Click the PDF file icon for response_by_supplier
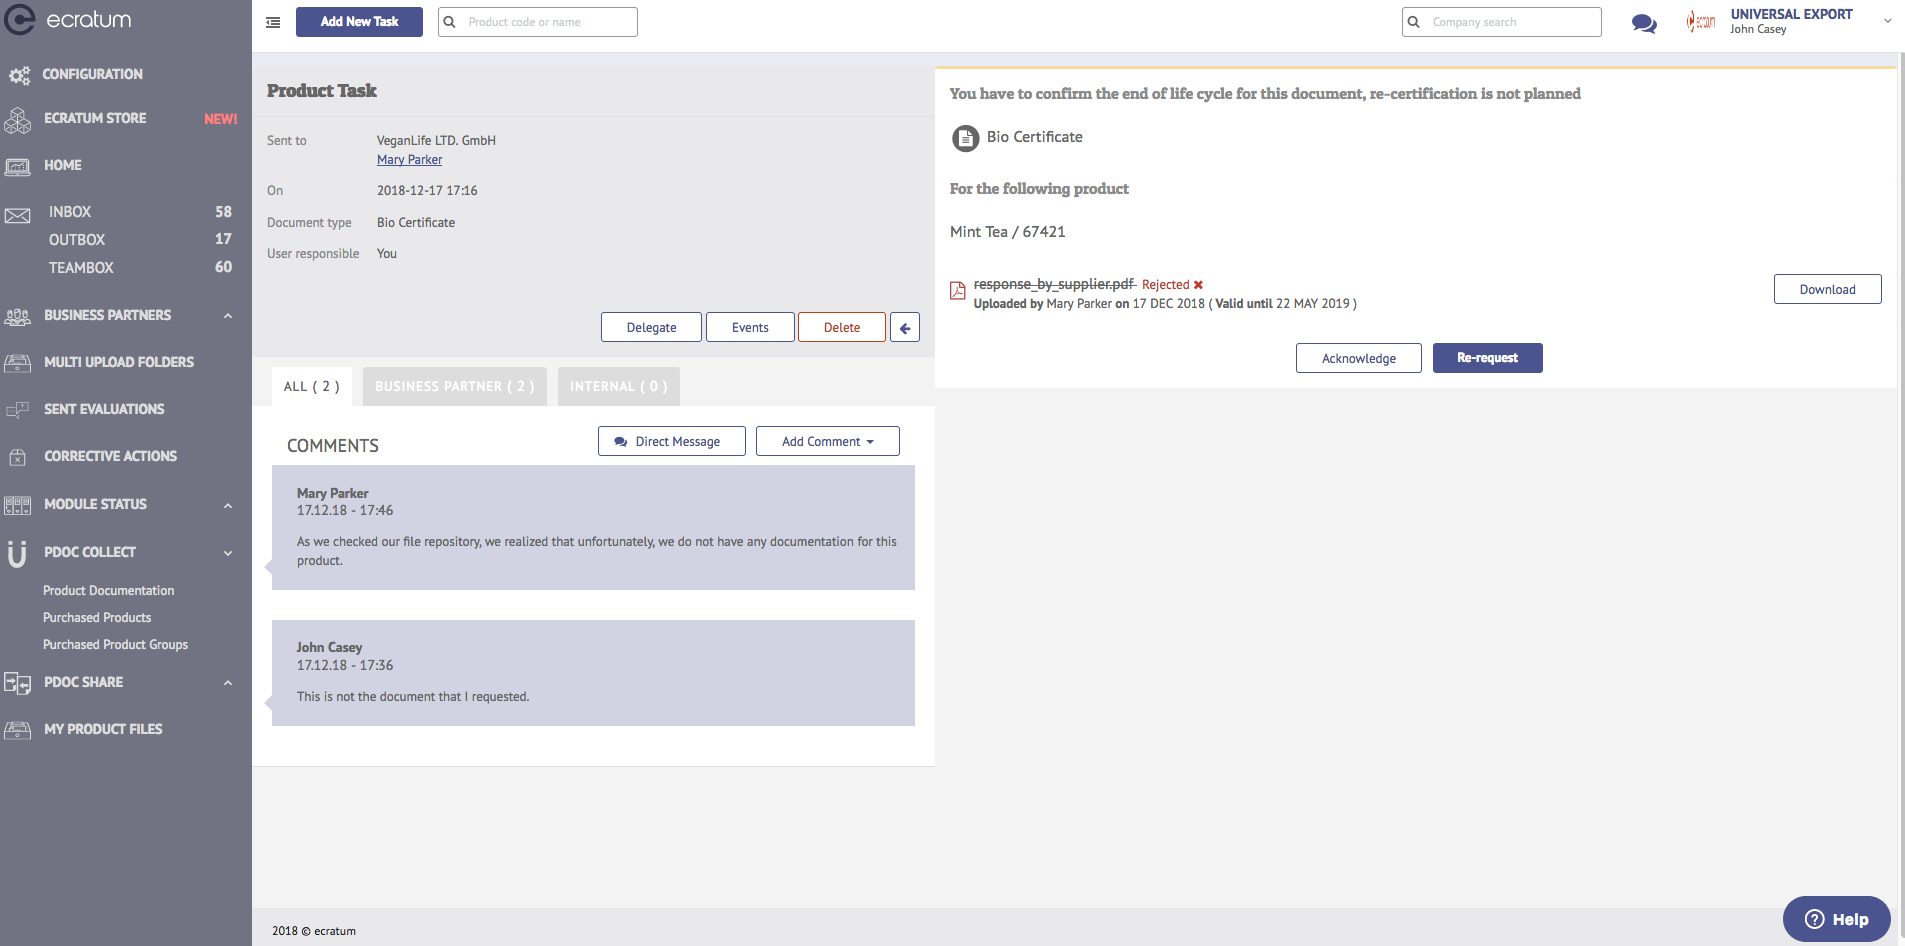This screenshot has width=1905, height=946. point(958,290)
